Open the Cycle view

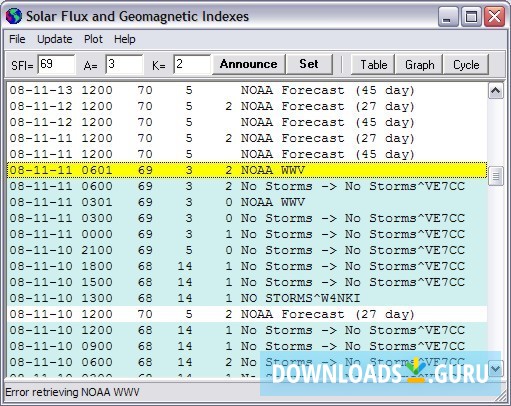[x=466, y=64]
